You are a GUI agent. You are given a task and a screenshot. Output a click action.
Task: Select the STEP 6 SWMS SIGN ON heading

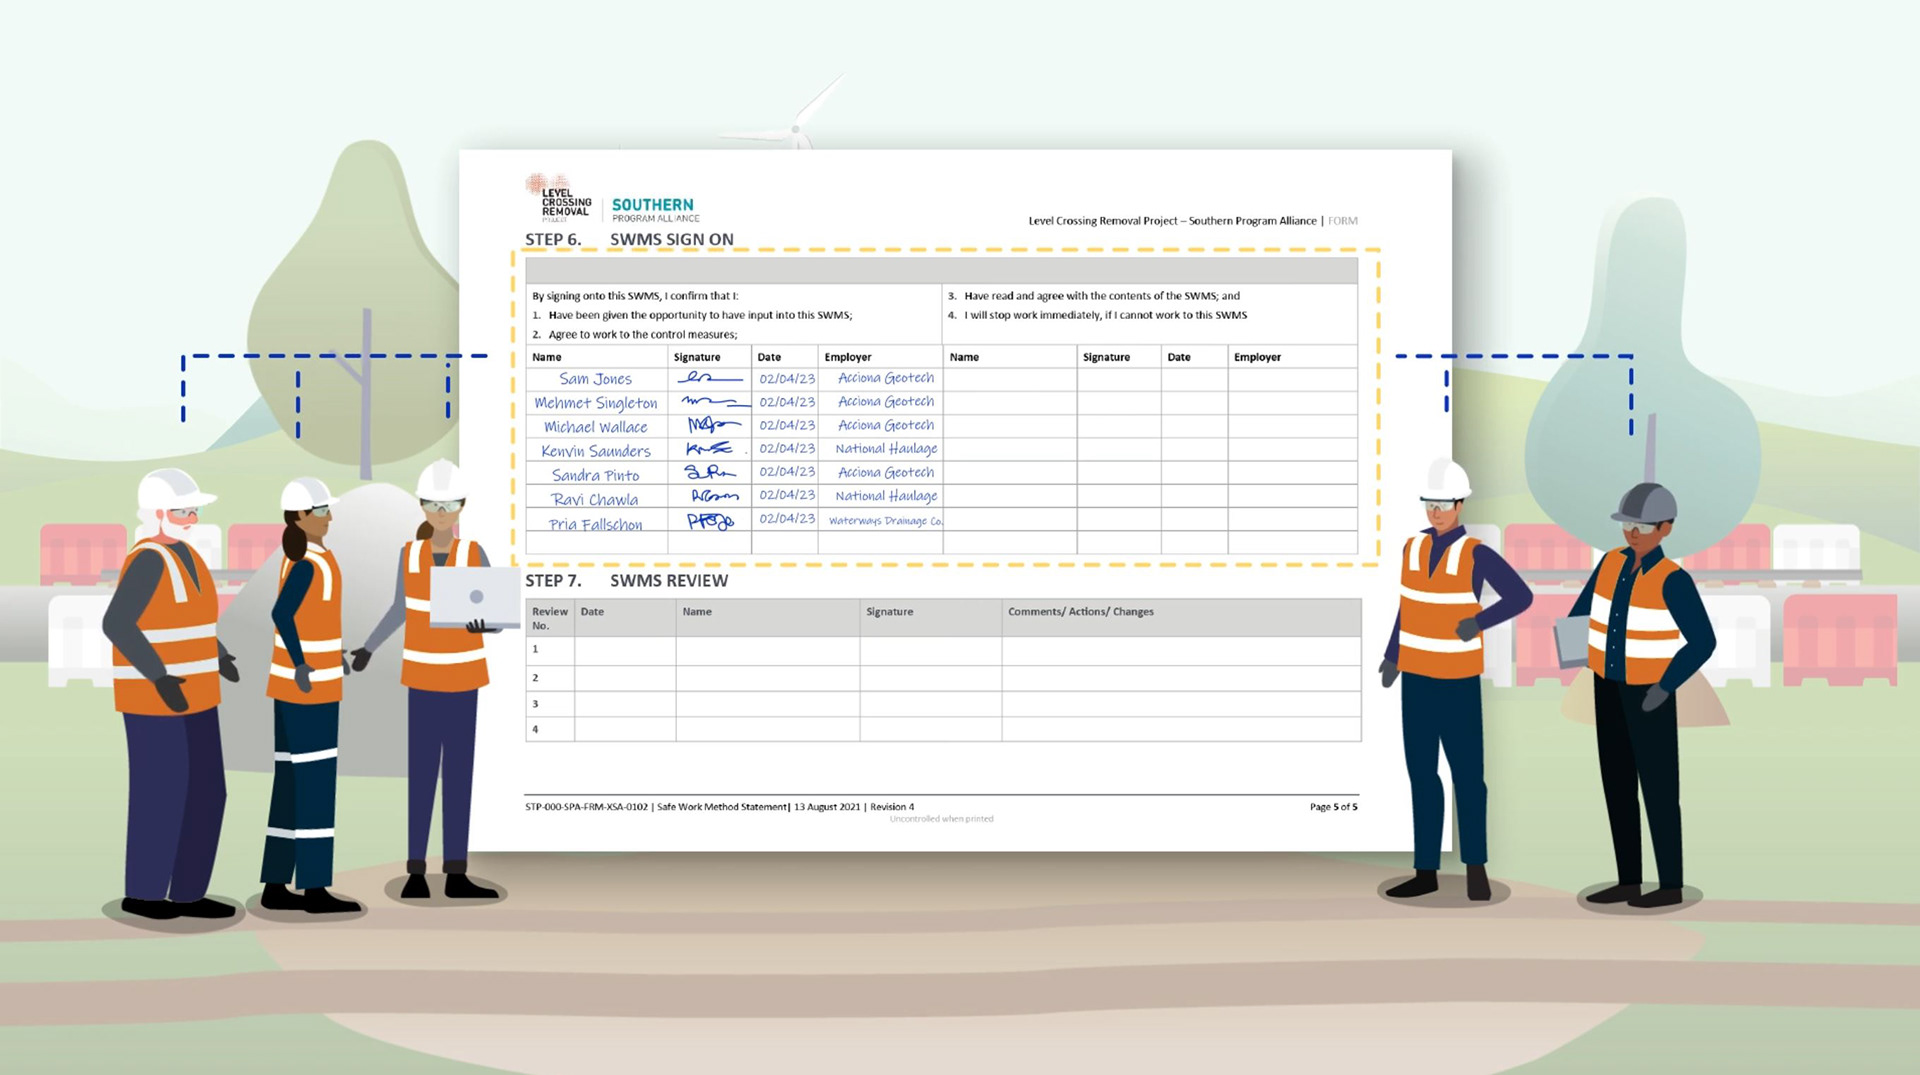point(629,239)
